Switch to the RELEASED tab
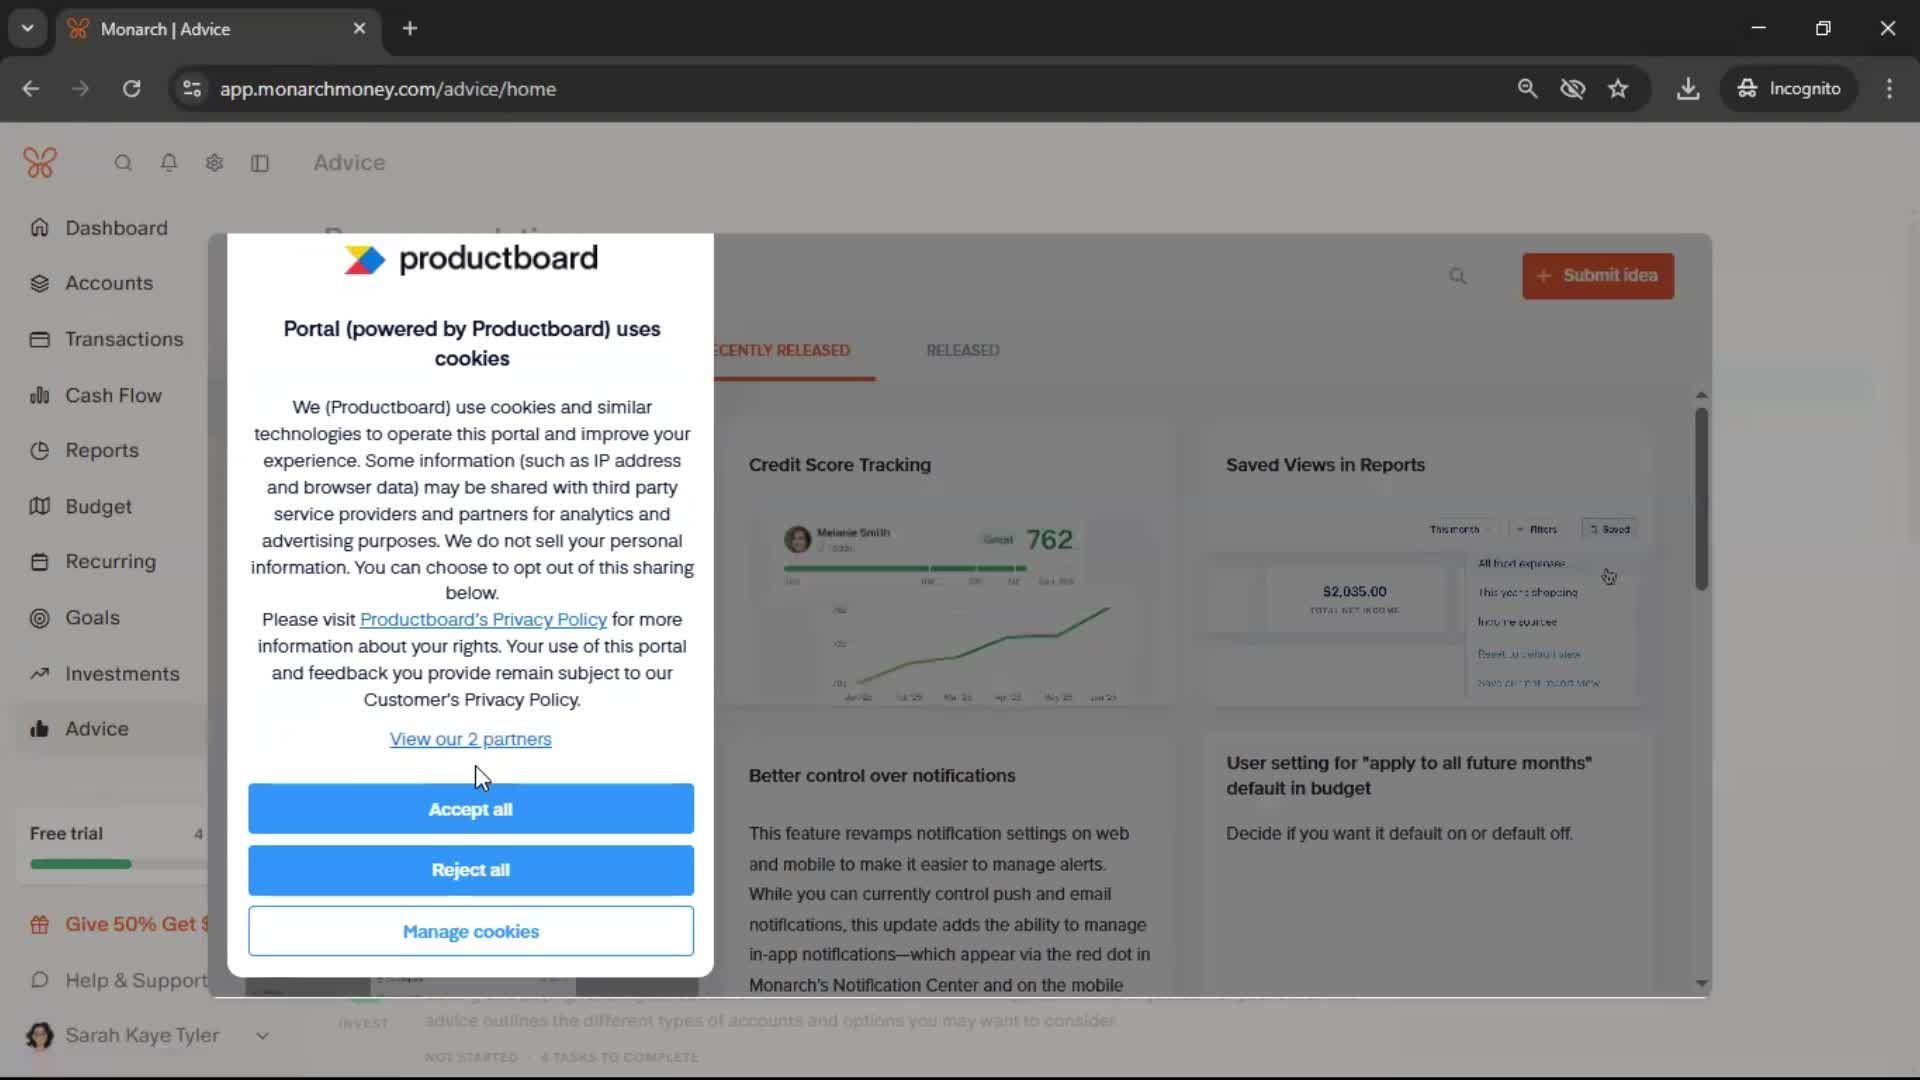Image resolution: width=1920 pixels, height=1080 pixels. [962, 351]
